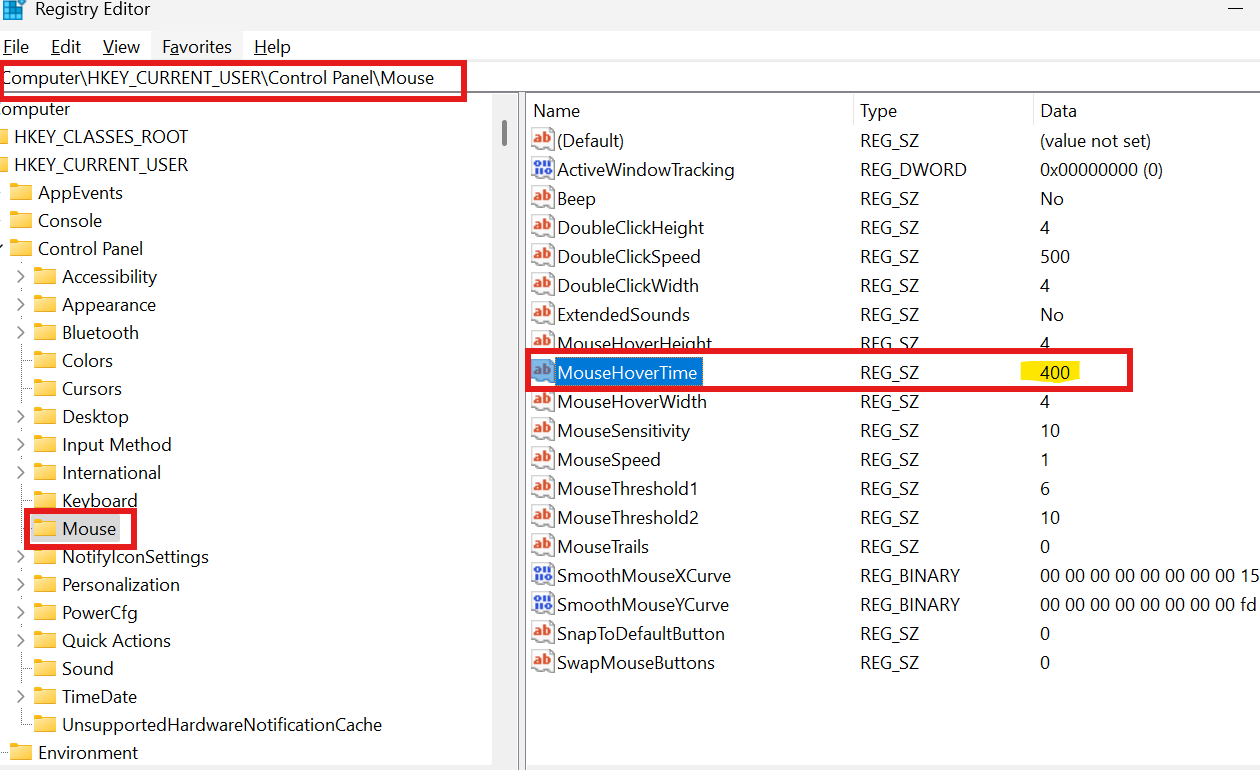The width and height of the screenshot is (1260, 770).
Task: Click REG_BINARY type of SmoothMouseXCurve
Action: (x=910, y=575)
